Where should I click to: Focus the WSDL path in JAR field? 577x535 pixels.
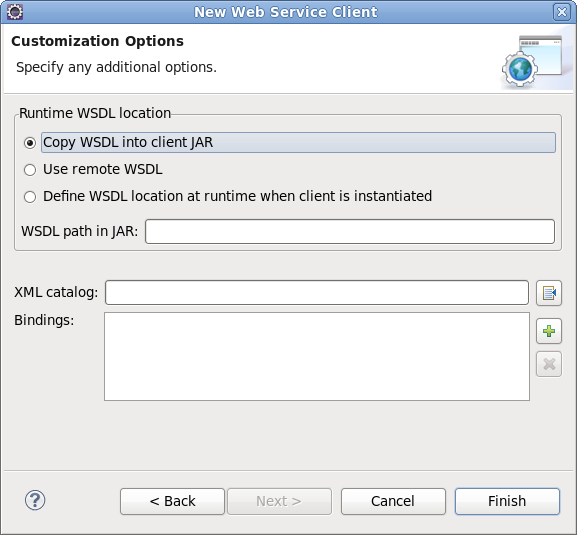coord(350,231)
